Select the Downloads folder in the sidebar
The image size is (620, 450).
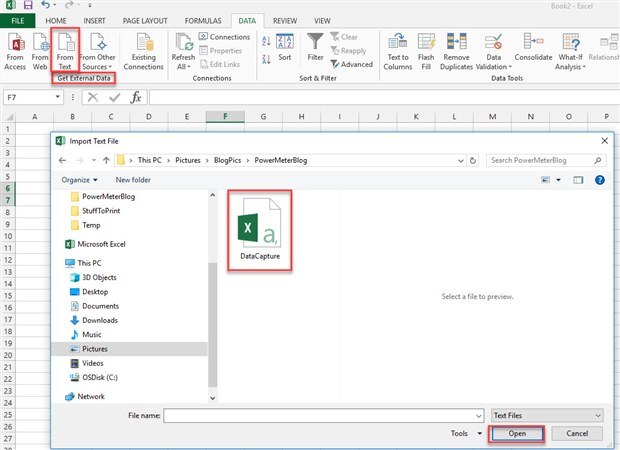100,320
